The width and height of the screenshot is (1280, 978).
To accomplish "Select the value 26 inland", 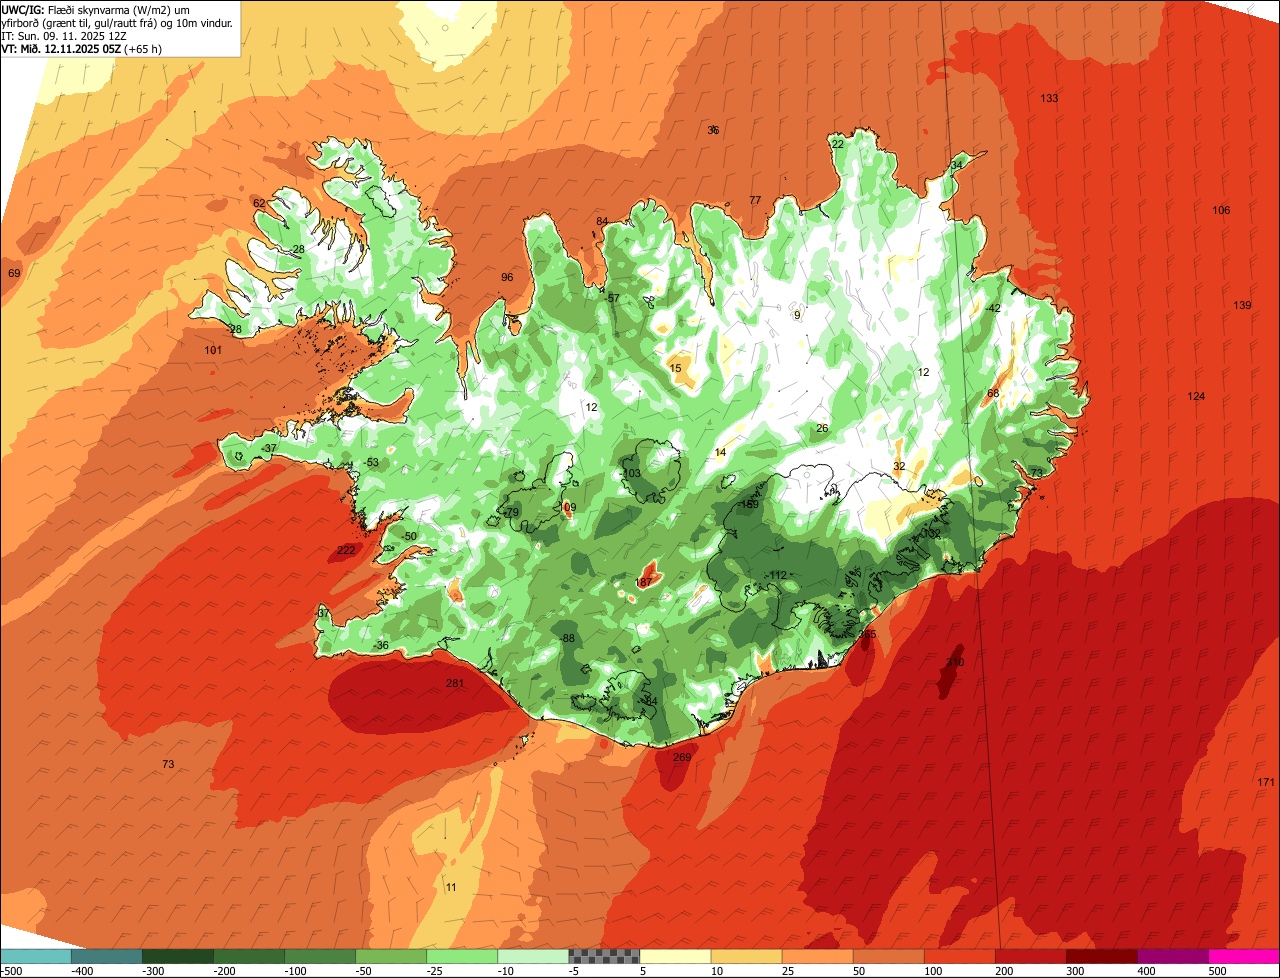I will (x=822, y=428).
